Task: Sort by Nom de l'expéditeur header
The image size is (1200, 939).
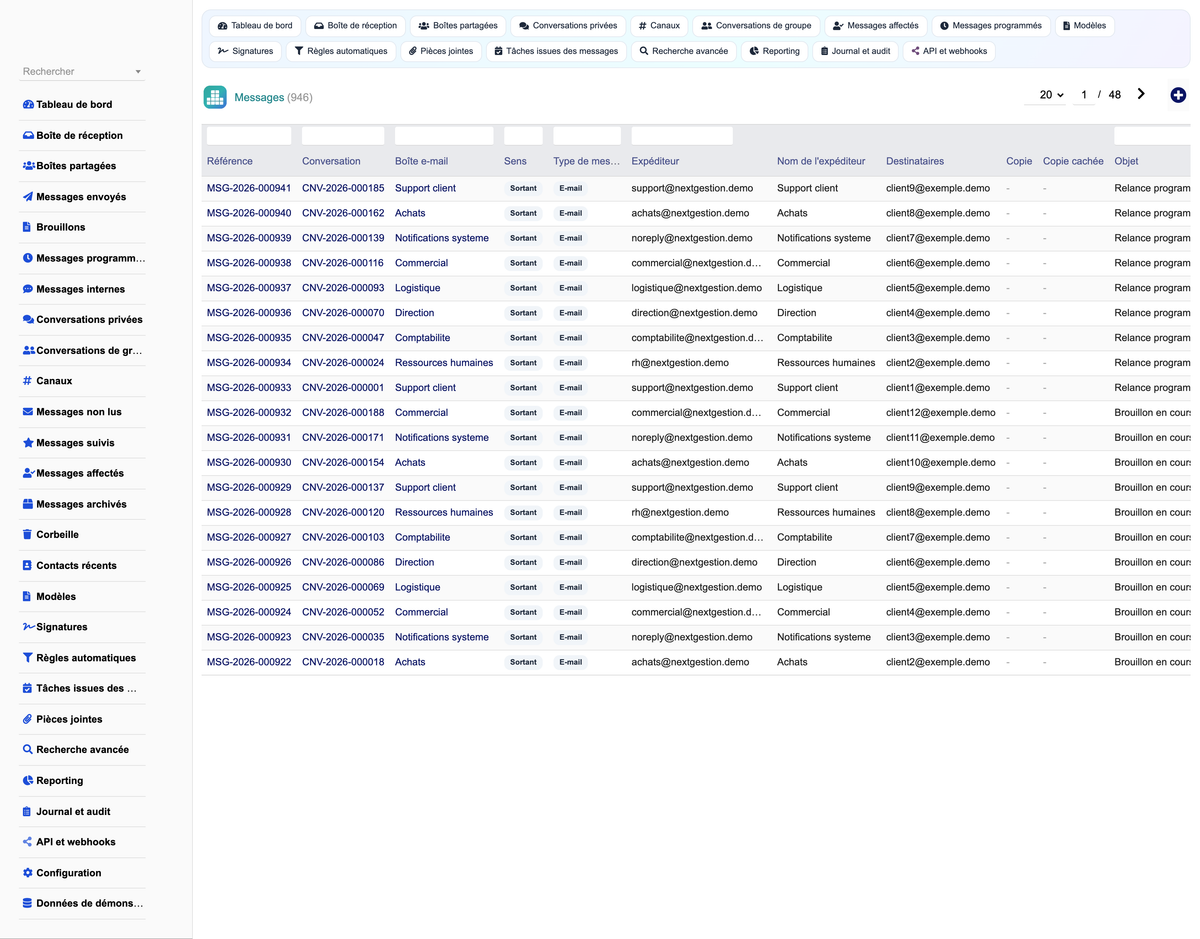Action: (821, 161)
